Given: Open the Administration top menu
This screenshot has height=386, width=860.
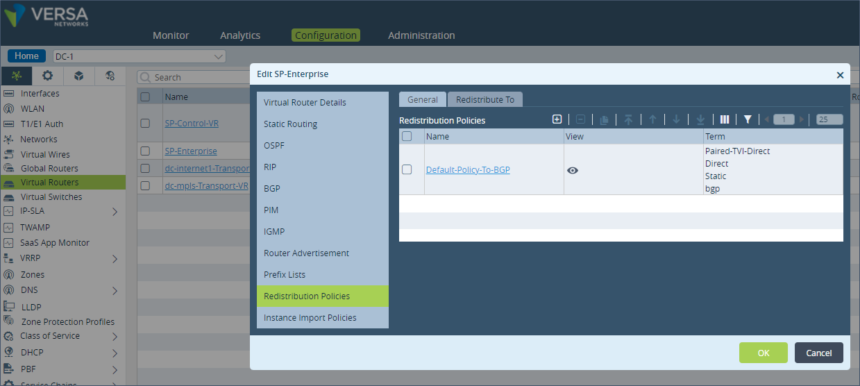Looking at the screenshot, I should pyautogui.click(x=421, y=36).
